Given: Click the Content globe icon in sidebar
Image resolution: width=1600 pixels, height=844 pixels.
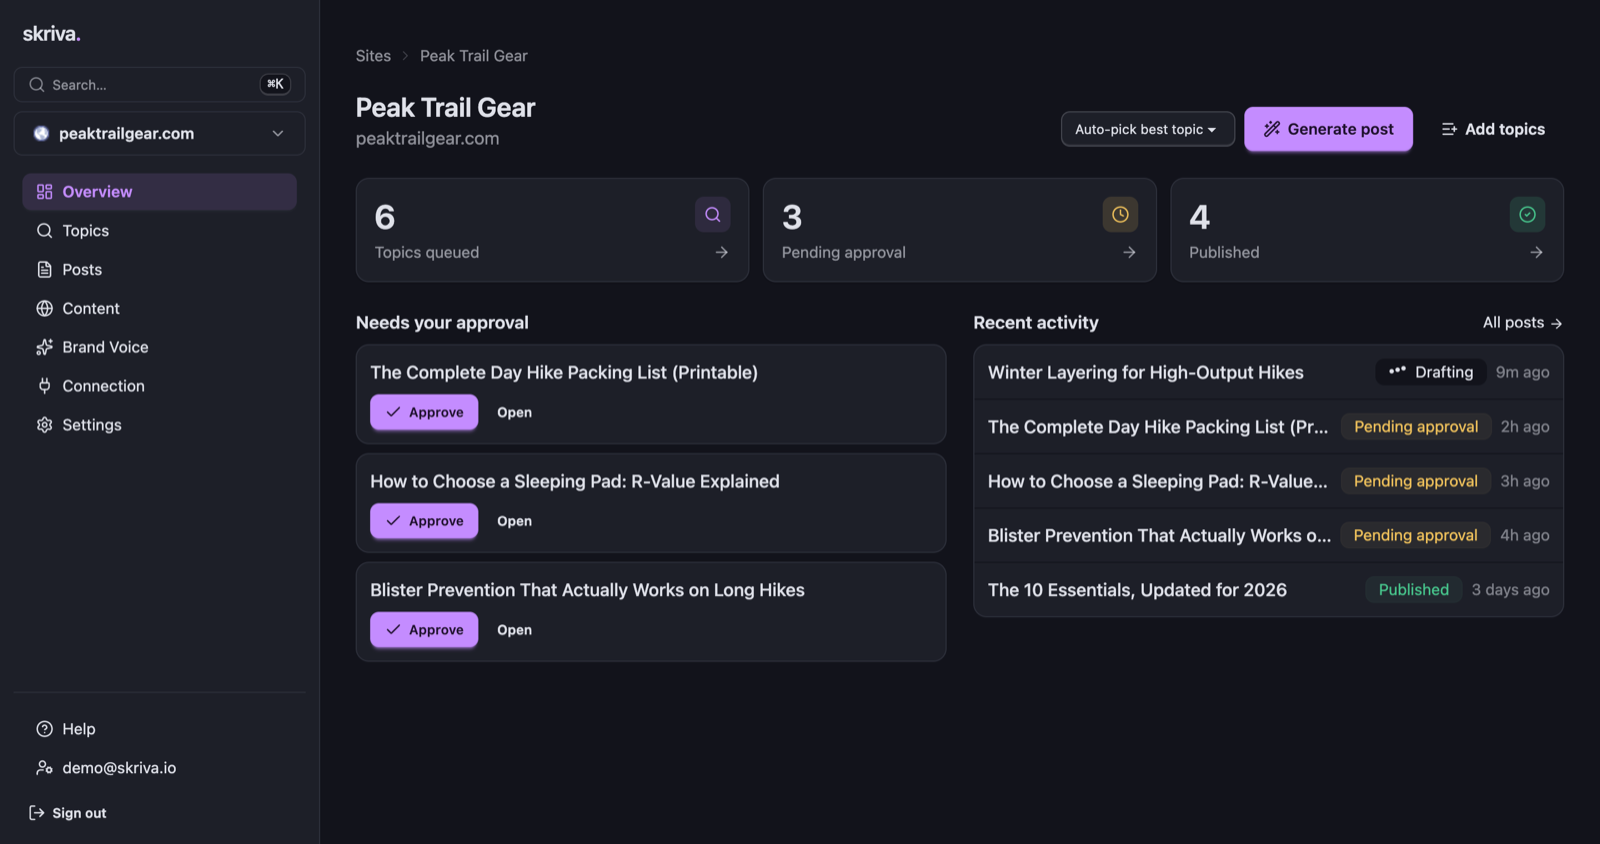Looking at the screenshot, I should coord(44,309).
